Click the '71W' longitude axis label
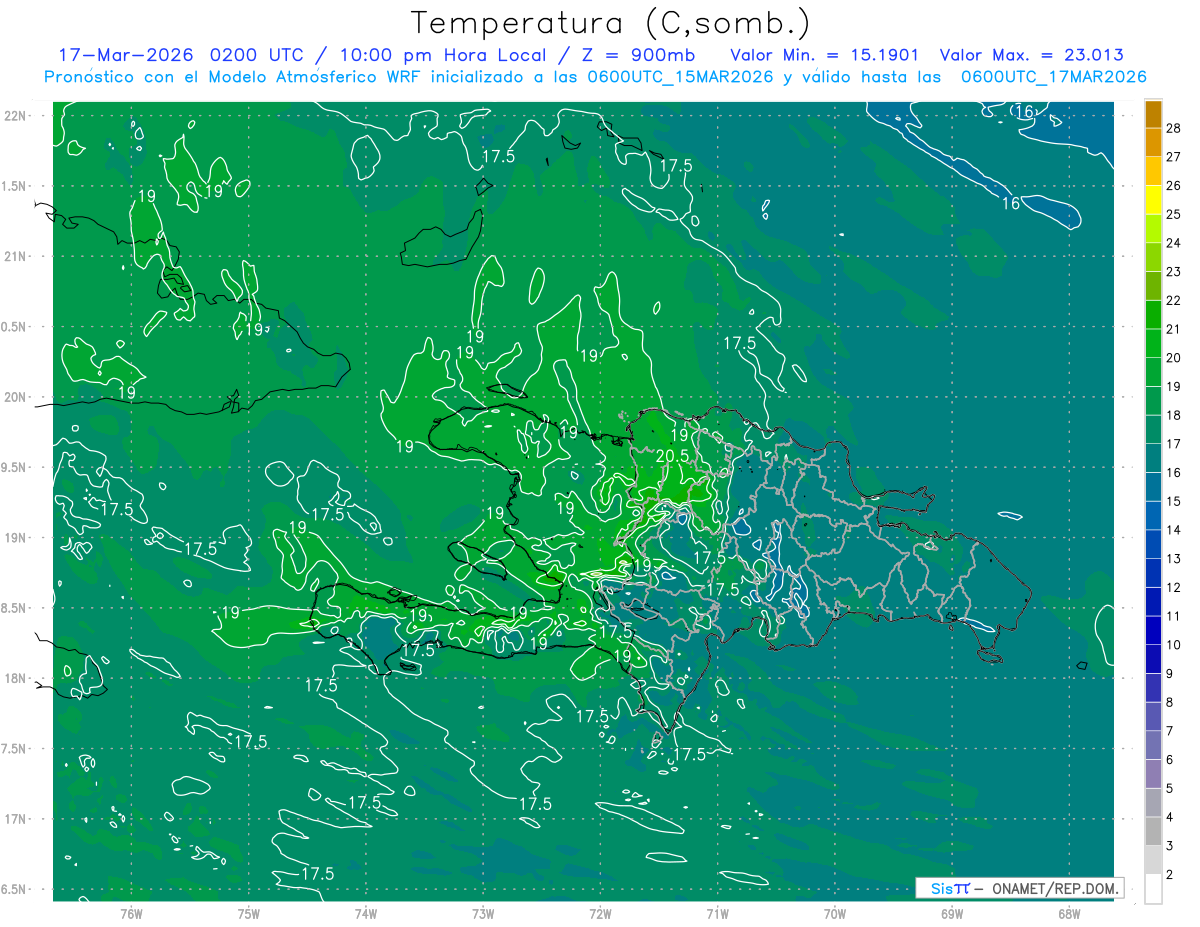The image size is (1200, 927). 717,914
